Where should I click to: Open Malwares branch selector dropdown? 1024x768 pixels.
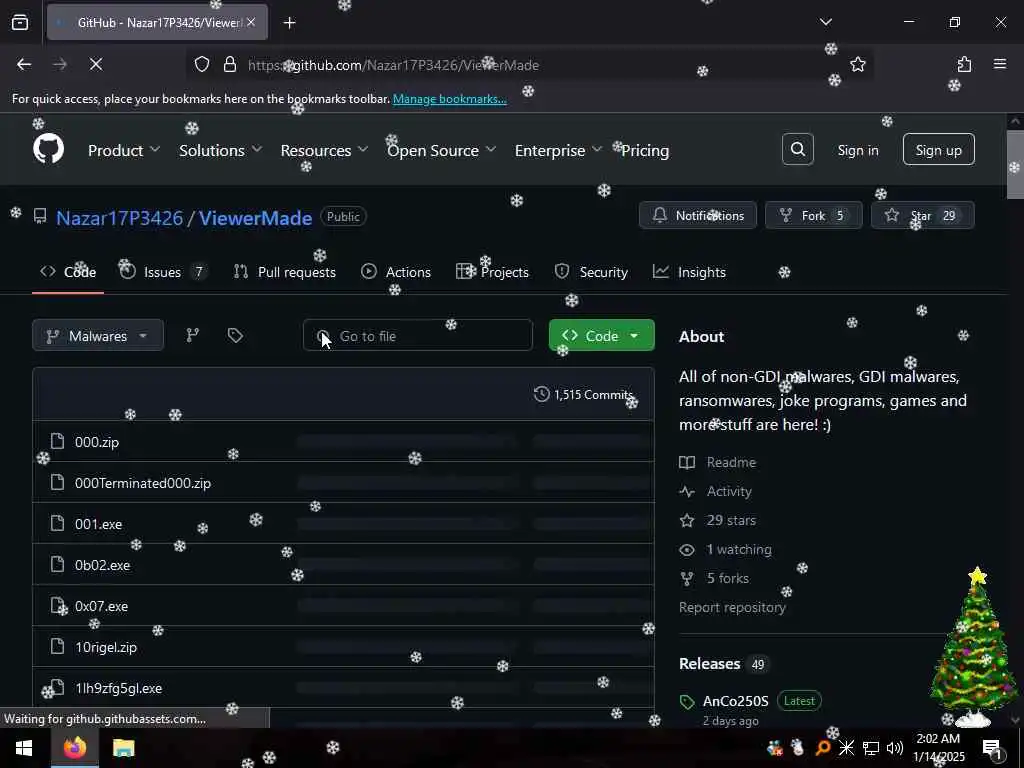coord(98,336)
